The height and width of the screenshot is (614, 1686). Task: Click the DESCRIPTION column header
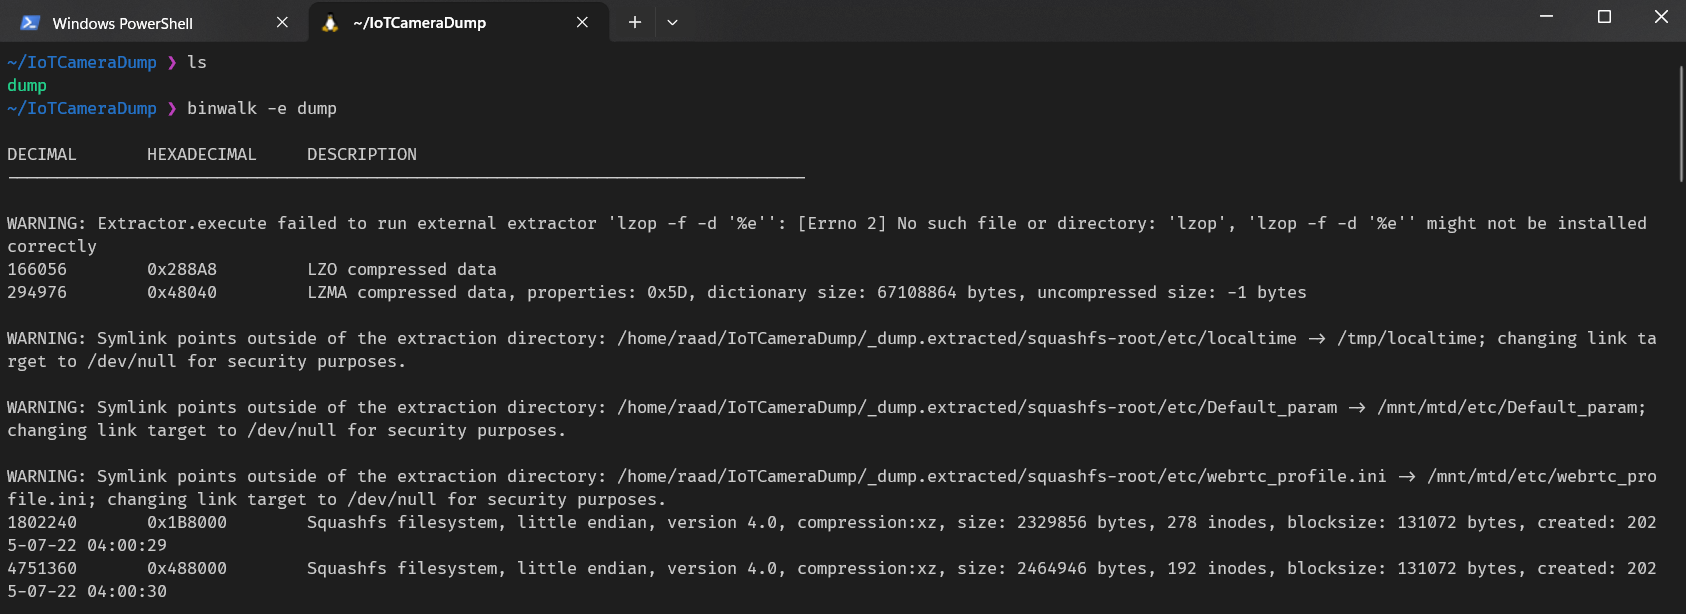362,154
